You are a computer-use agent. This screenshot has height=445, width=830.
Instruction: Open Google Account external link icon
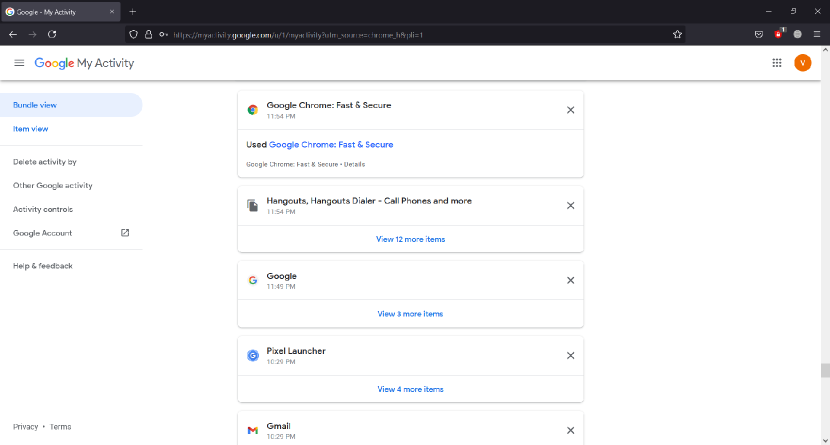(125, 233)
